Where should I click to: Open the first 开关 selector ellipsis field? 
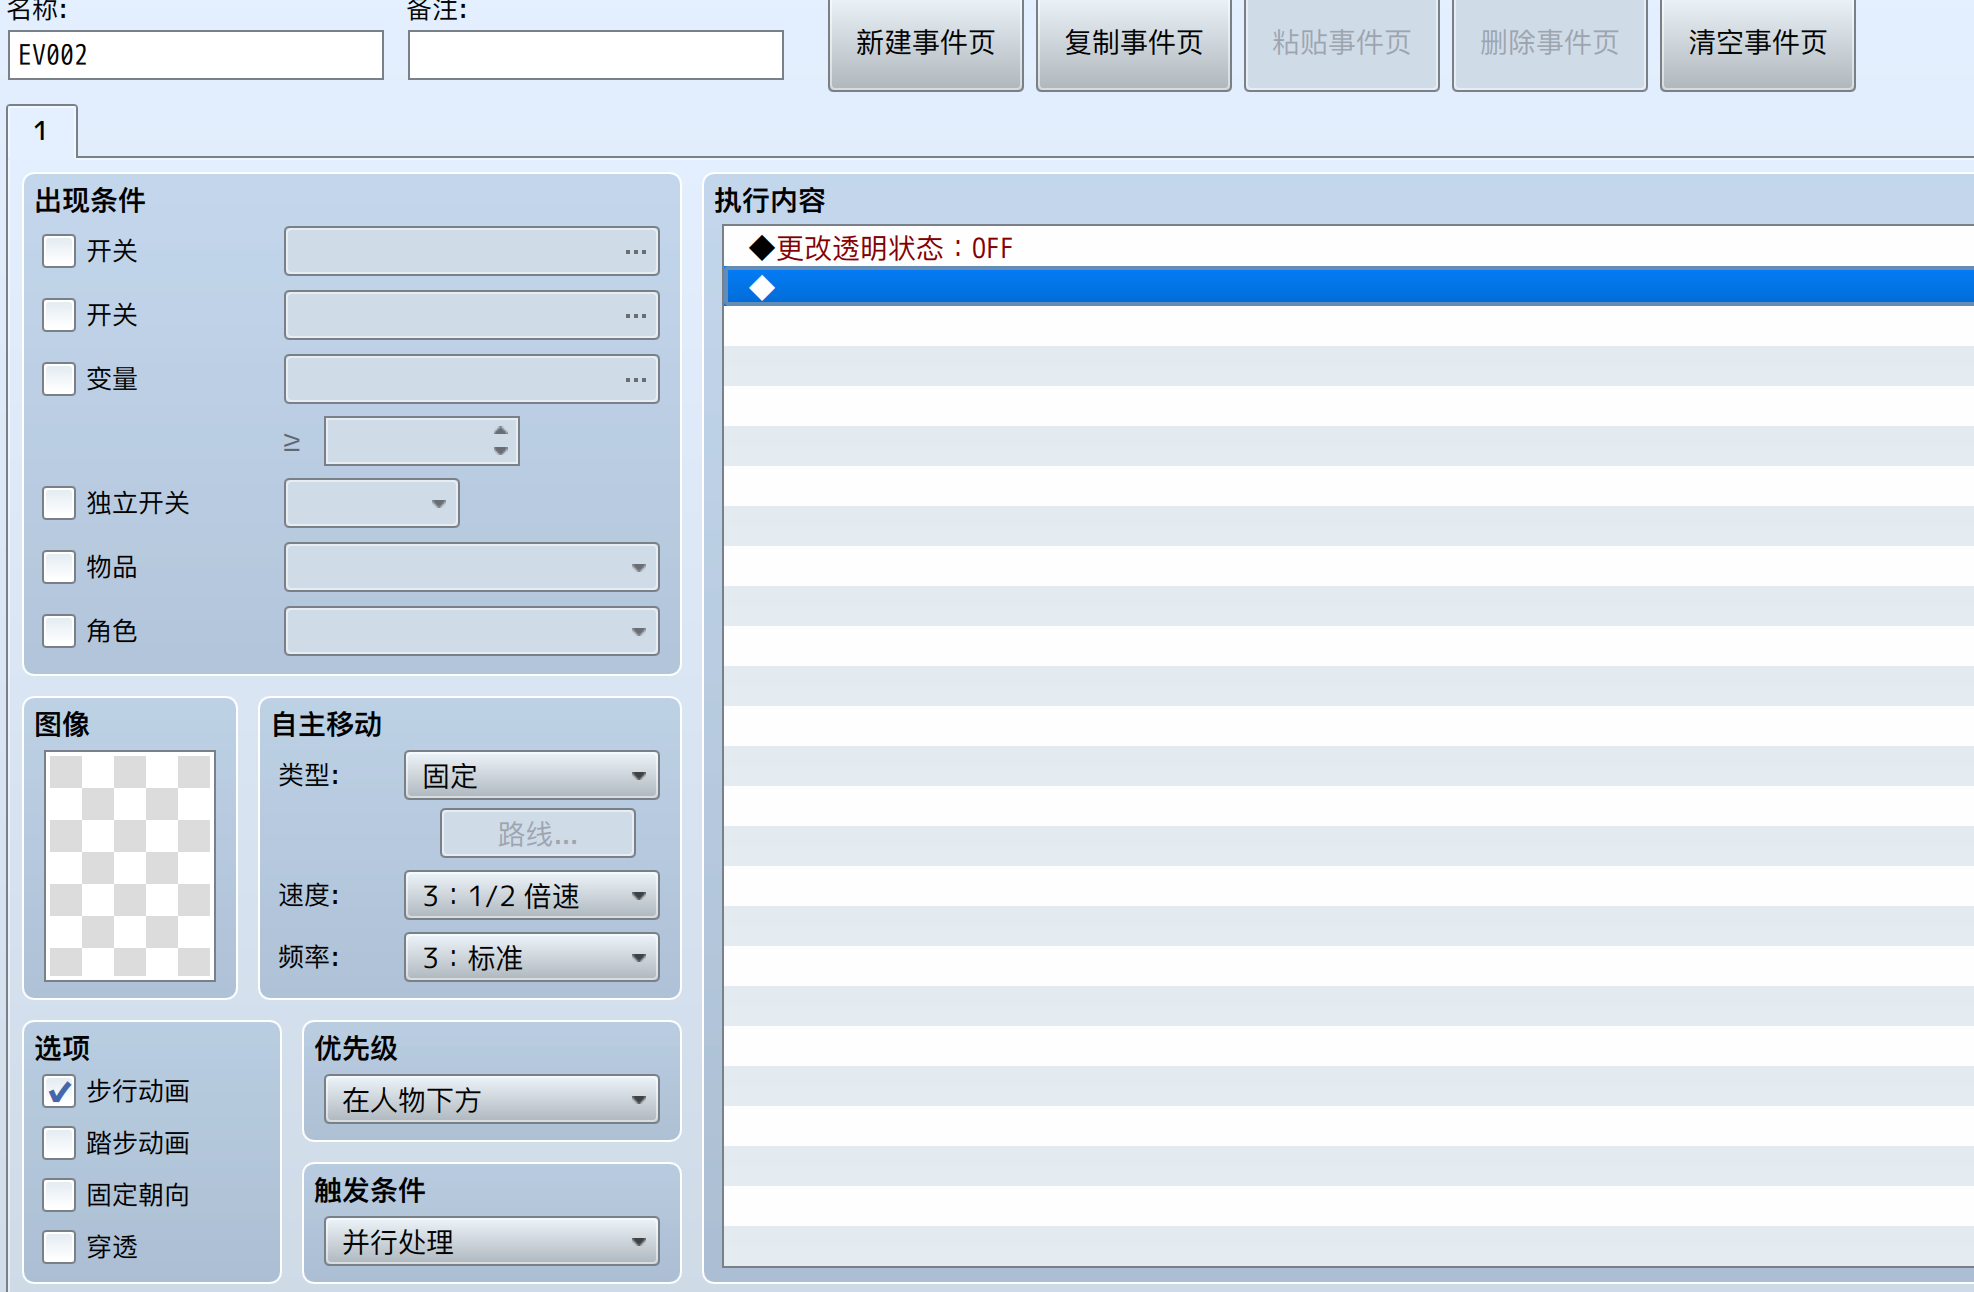pyautogui.click(x=472, y=251)
